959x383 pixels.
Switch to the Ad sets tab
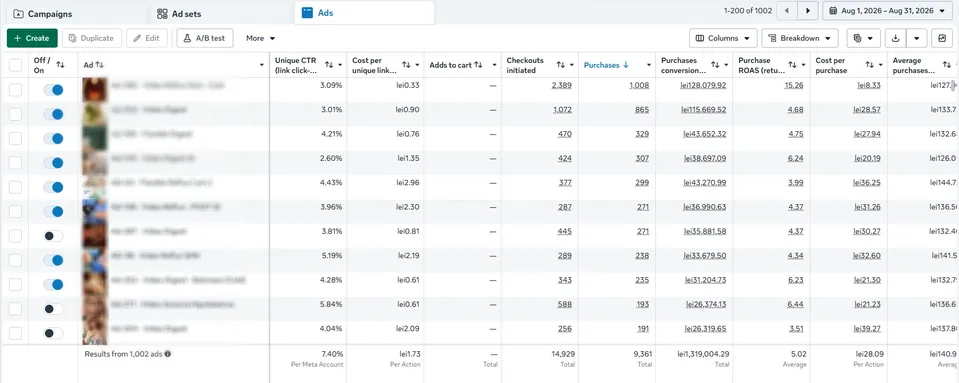click(220, 13)
